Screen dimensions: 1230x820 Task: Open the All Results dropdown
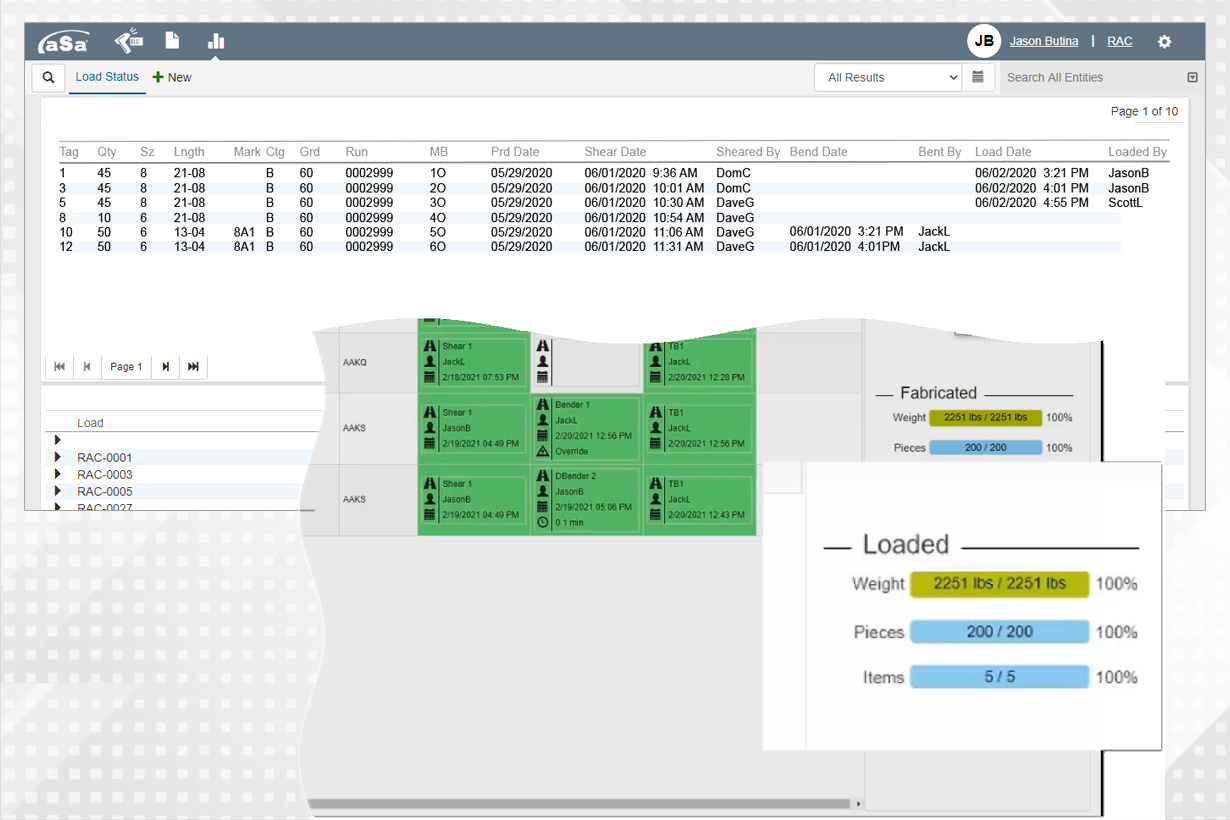887,77
